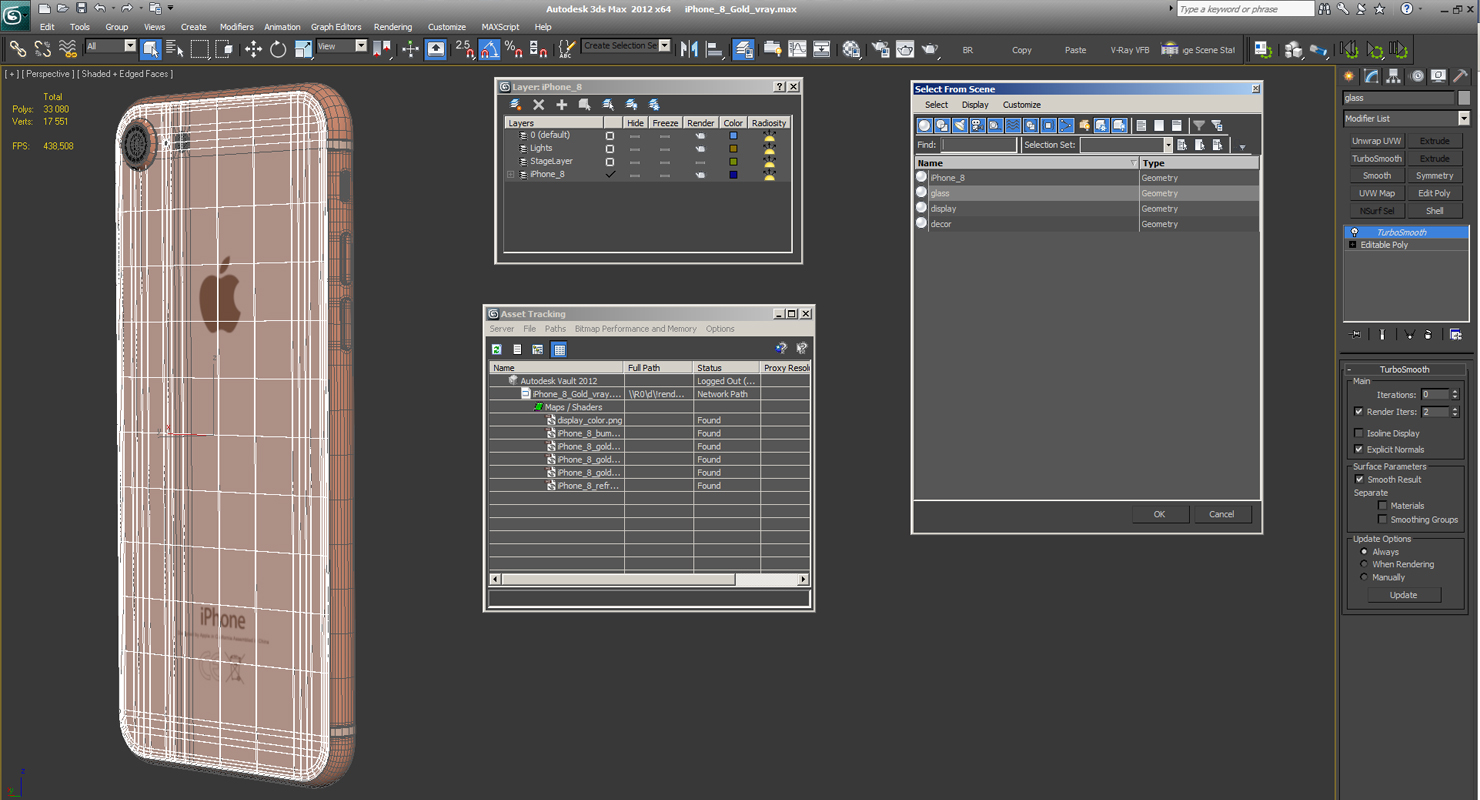Image resolution: width=1480 pixels, height=800 pixels.
Task: Click the color swatch of Lights layer
Action: pyautogui.click(x=733, y=148)
